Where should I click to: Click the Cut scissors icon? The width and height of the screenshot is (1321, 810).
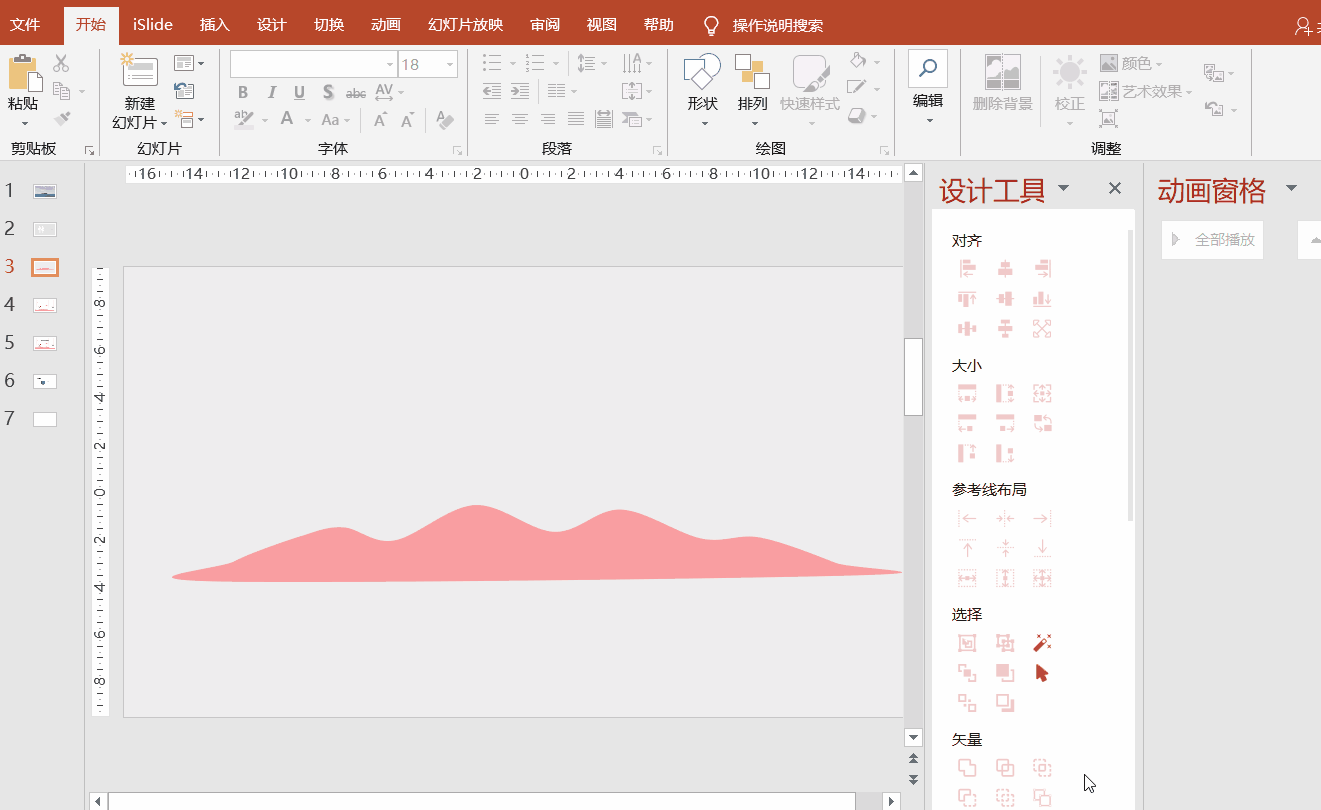point(61,64)
